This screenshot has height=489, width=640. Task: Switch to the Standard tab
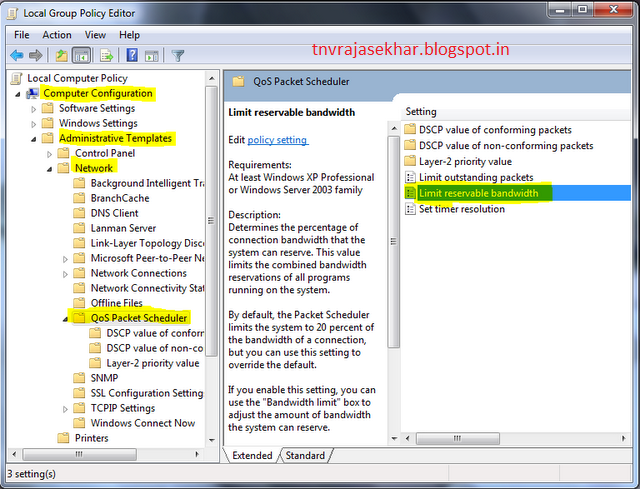pyautogui.click(x=305, y=455)
